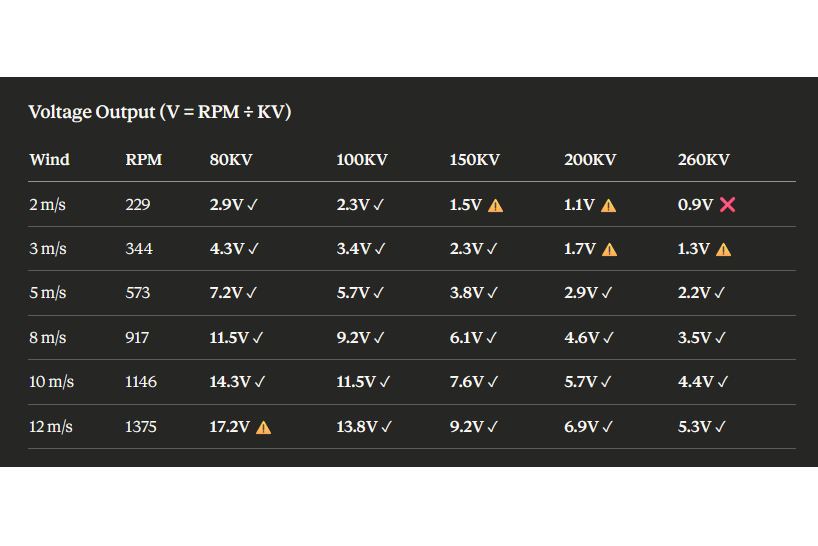Click the warning triangle beside 1.1V

tap(608, 205)
